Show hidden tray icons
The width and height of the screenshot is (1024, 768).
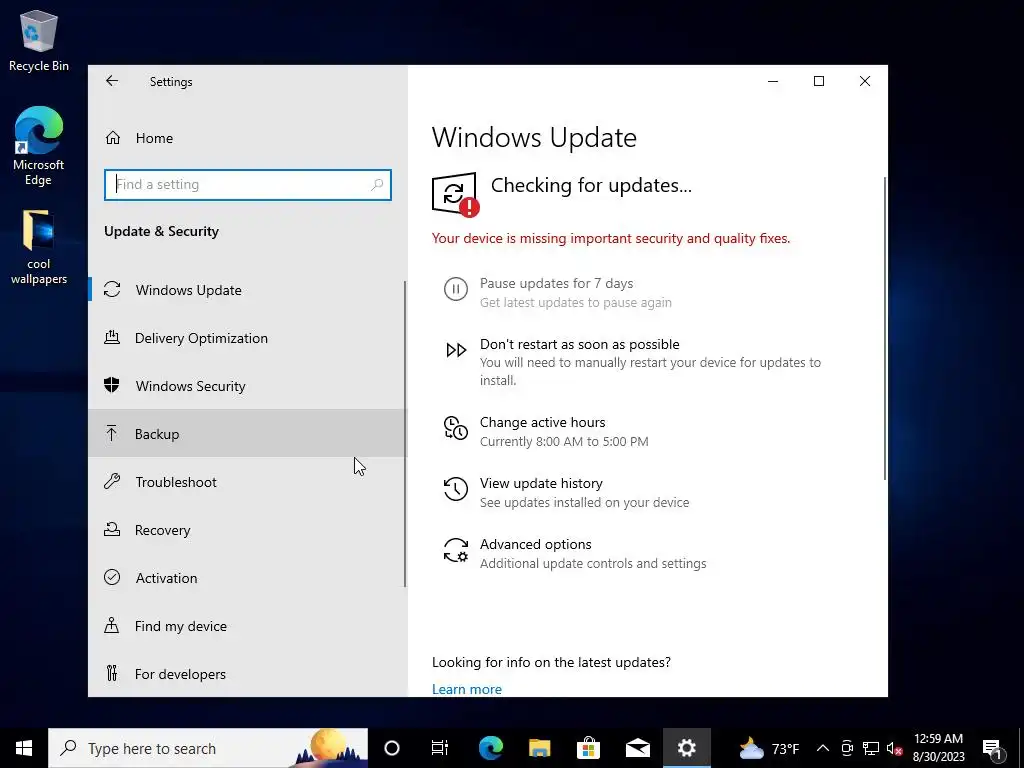pos(823,748)
